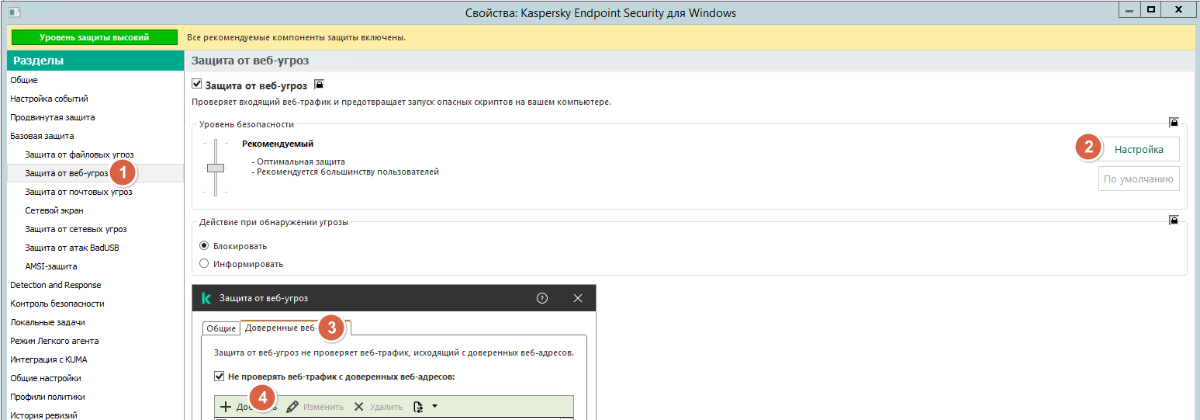Select AMSI-защита in sidebar
Viewport: 1200px width, 420px height.
[51, 266]
